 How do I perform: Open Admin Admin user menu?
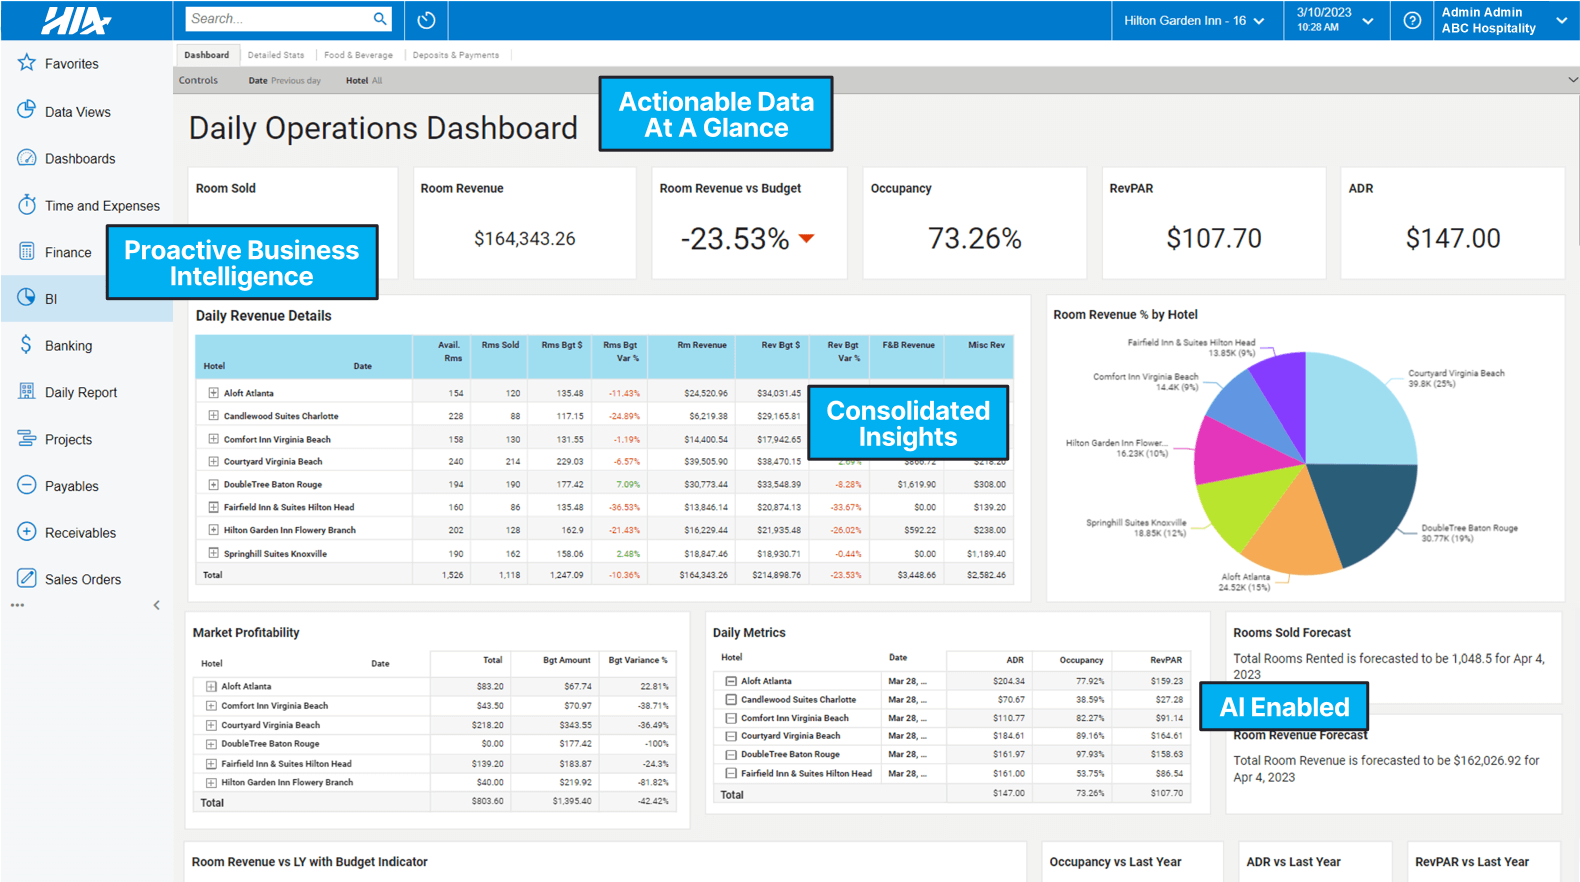pos(1504,20)
